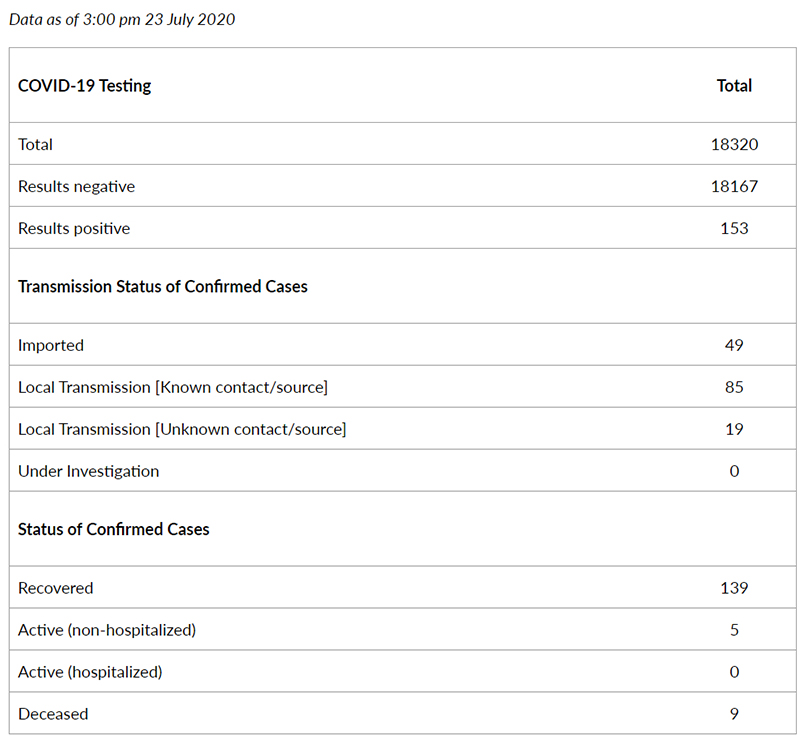The width and height of the screenshot is (800, 737).
Task: Click the Recovered count 139
Action: (x=734, y=588)
